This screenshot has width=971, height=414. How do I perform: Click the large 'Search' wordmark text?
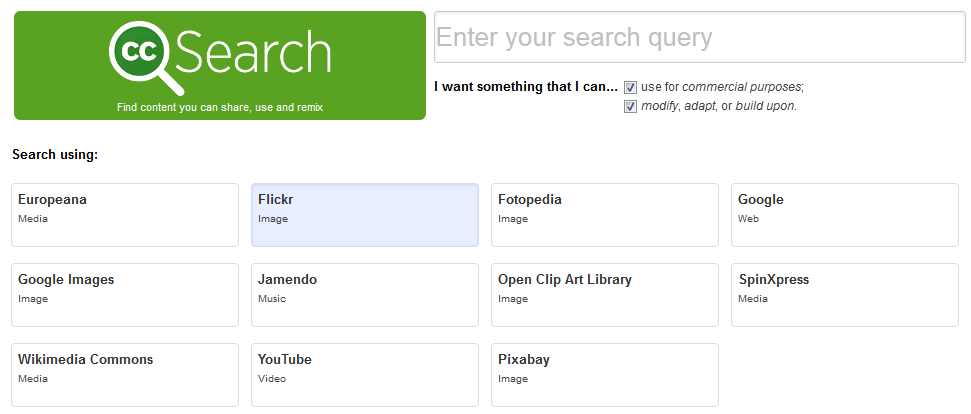tap(254, 53)
